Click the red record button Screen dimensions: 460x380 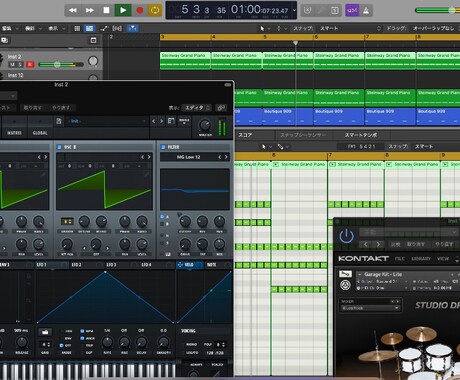(x=140, y=10)
